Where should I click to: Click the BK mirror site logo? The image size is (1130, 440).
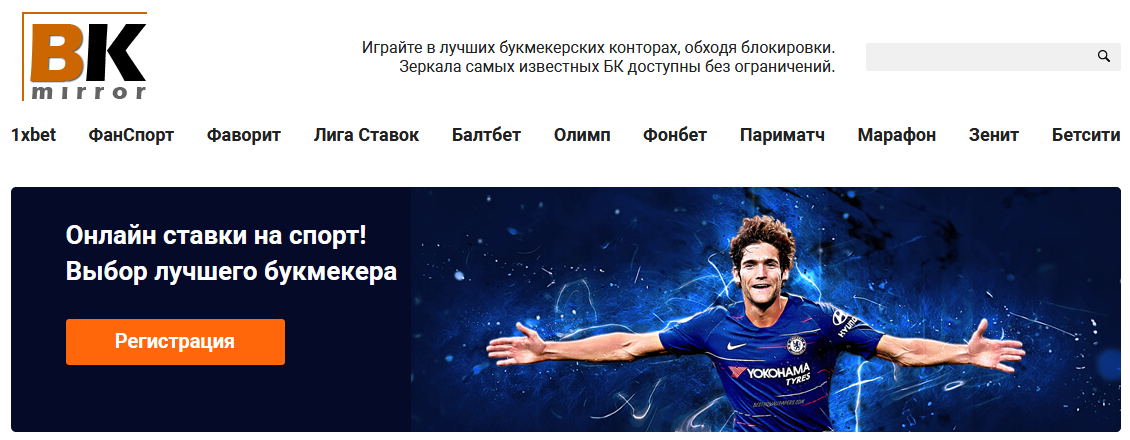tap(84, 56)
